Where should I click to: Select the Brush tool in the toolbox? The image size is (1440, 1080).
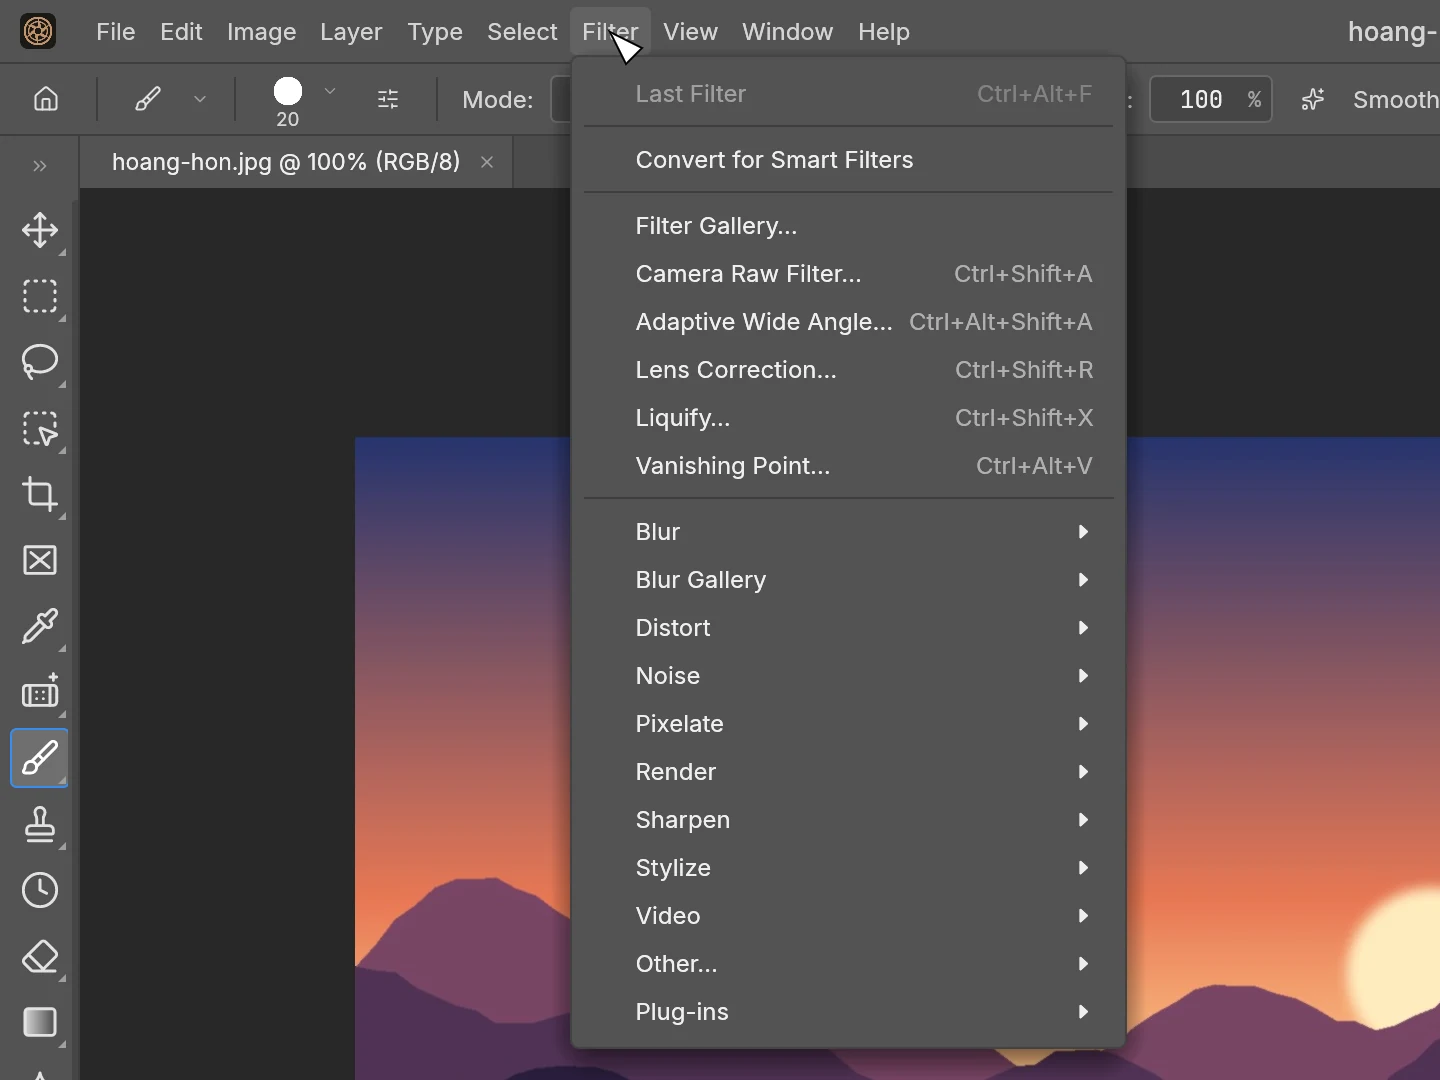pos(40,758)
